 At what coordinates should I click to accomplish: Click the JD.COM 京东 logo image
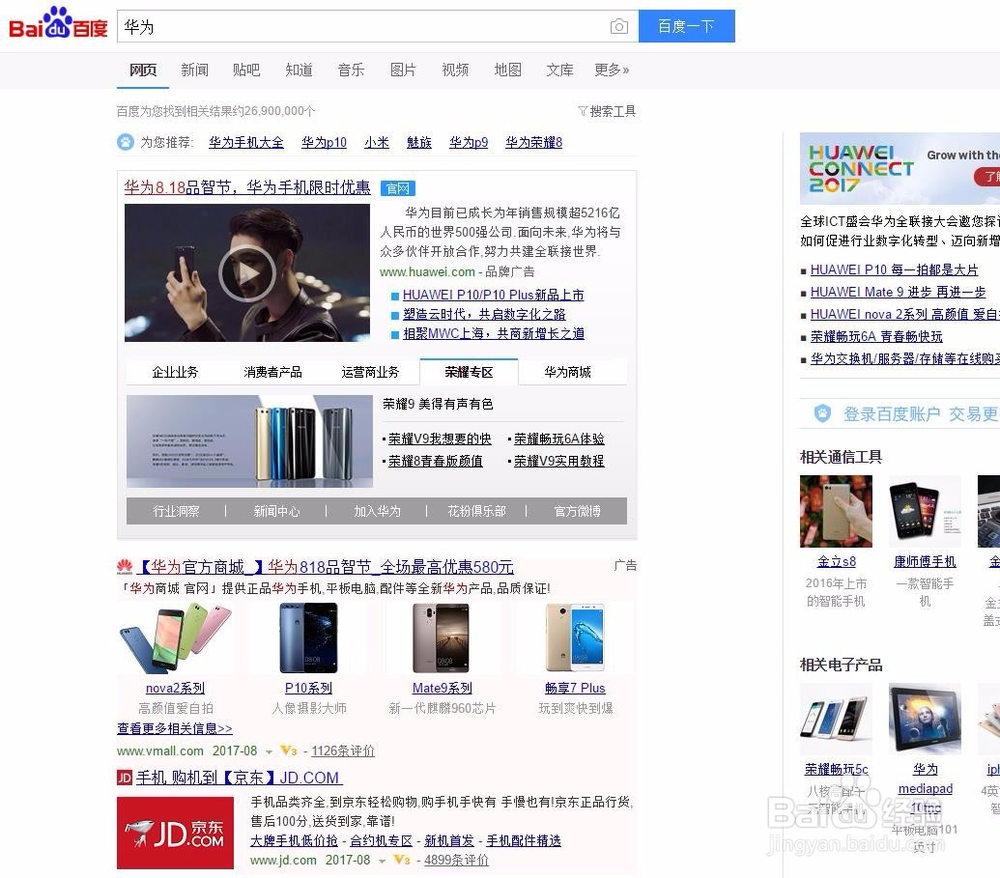pyautogui.click(x=175, y=832)
